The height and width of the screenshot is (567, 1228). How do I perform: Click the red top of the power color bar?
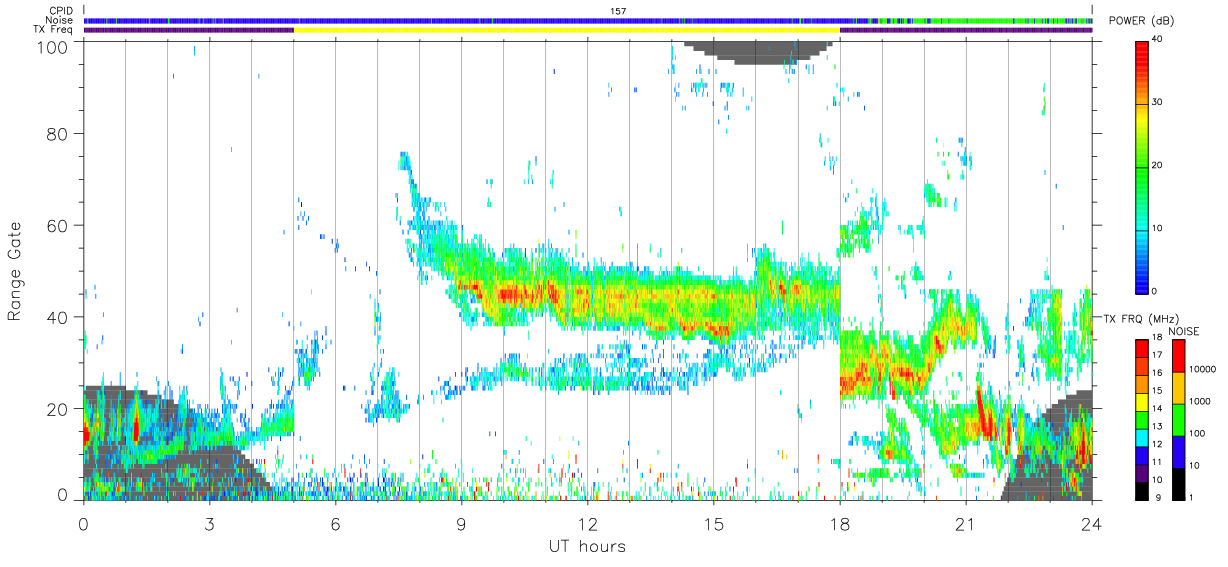coord(1141,55)
